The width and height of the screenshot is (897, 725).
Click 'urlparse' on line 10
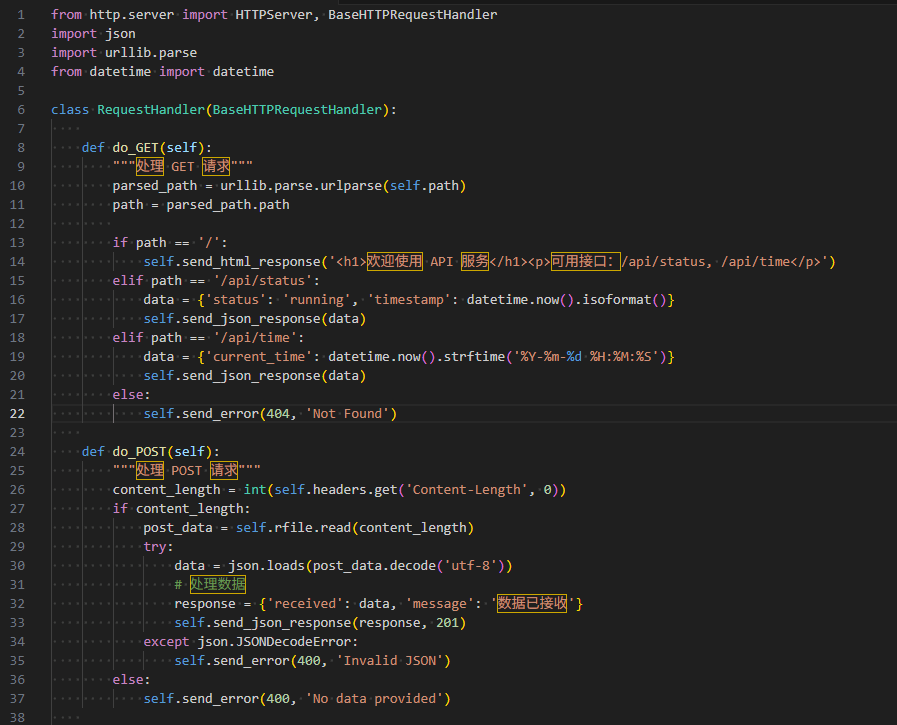pyautogui.click(x=351, y=185)
